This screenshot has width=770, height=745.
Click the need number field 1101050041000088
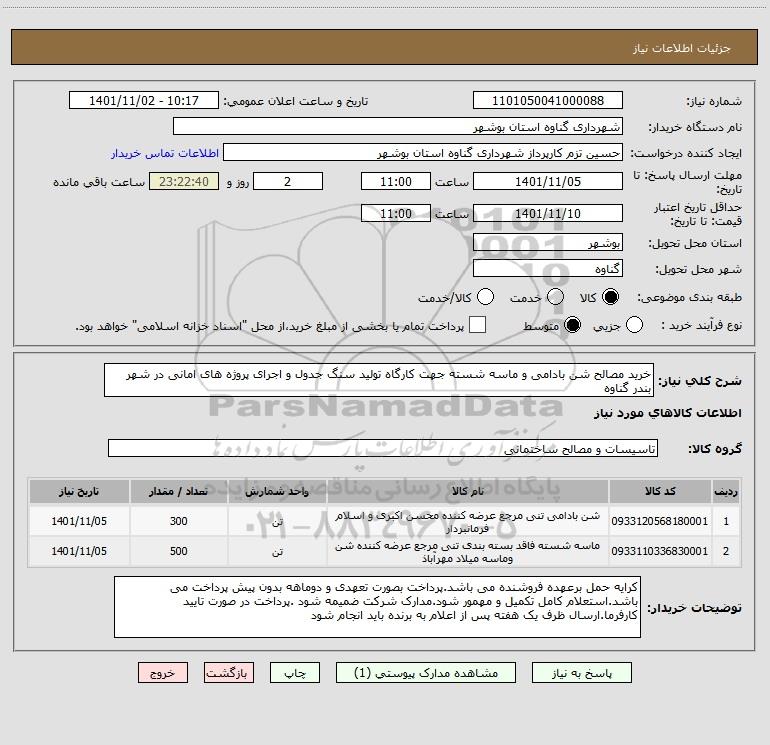pyautogui.click(x=548, y=101)
